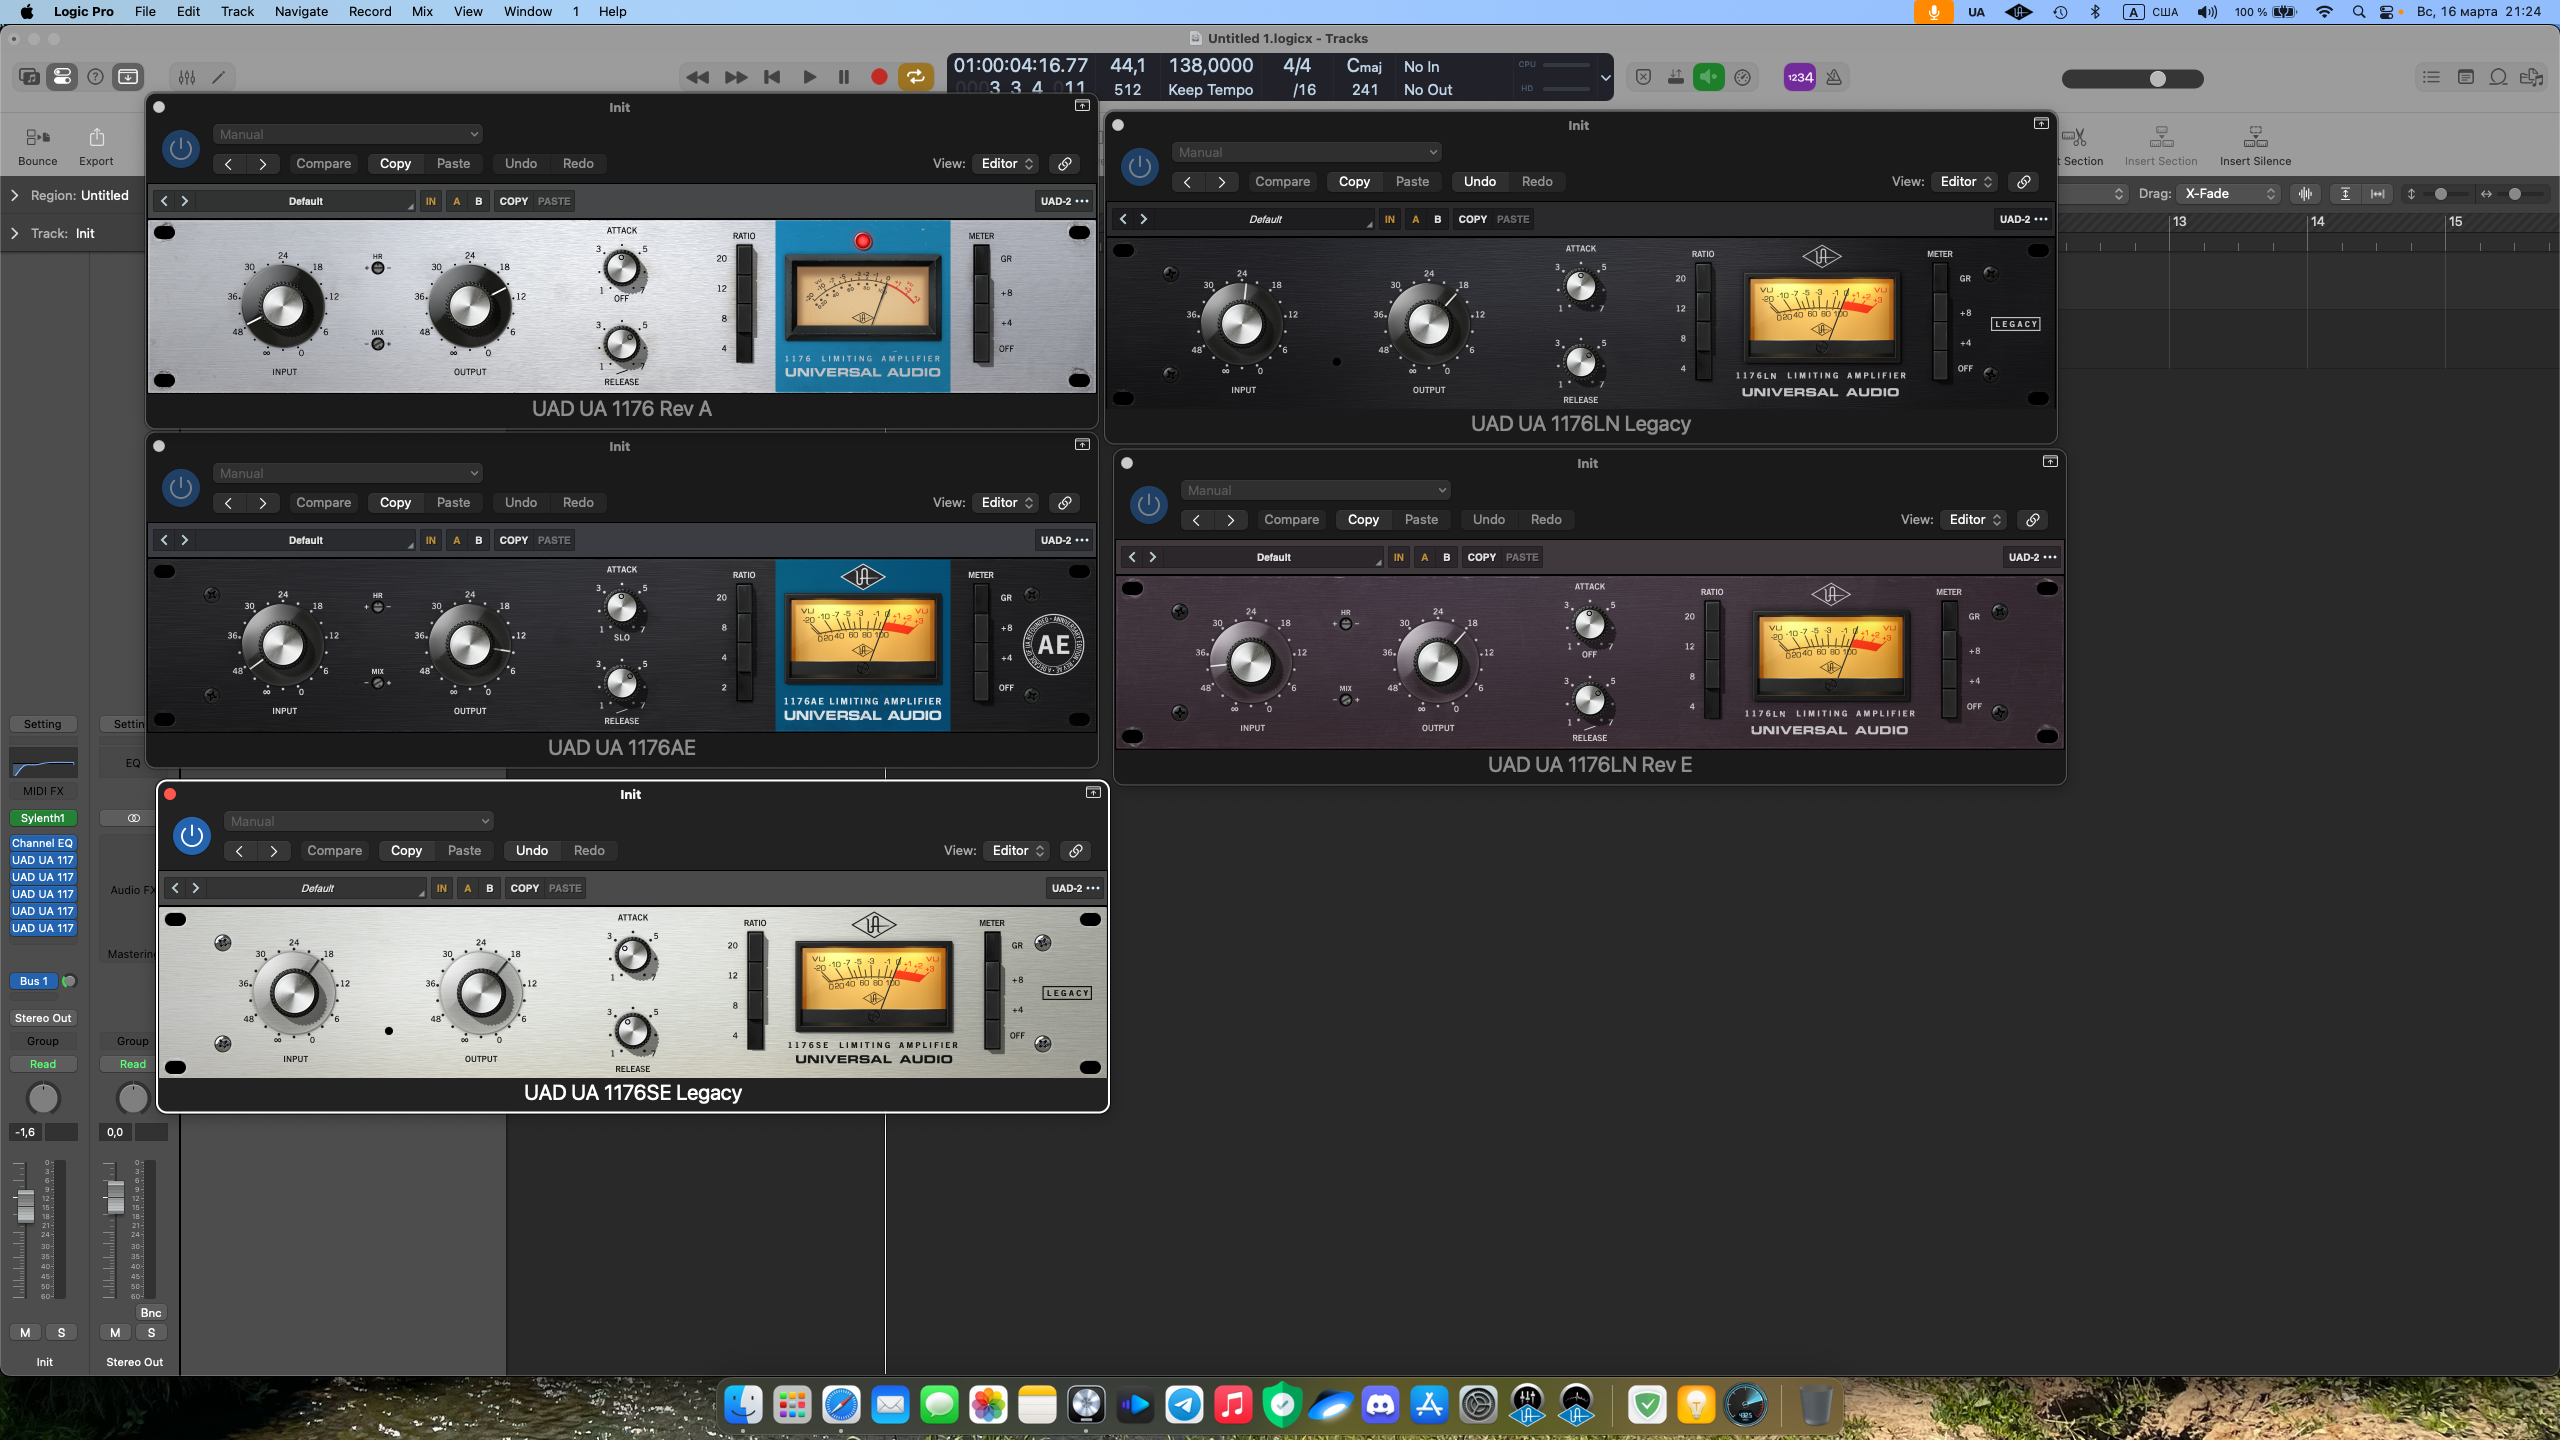Open the Navigate menu
2560x1440 pixels.
[301, 12]
